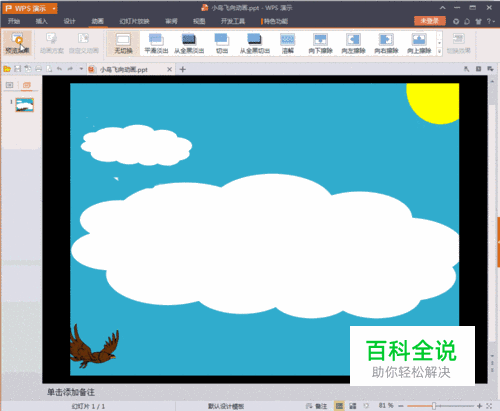Click the Open folder icon in quick toolbar
This screenshot has width=500, height=411.
click(7, 69)
